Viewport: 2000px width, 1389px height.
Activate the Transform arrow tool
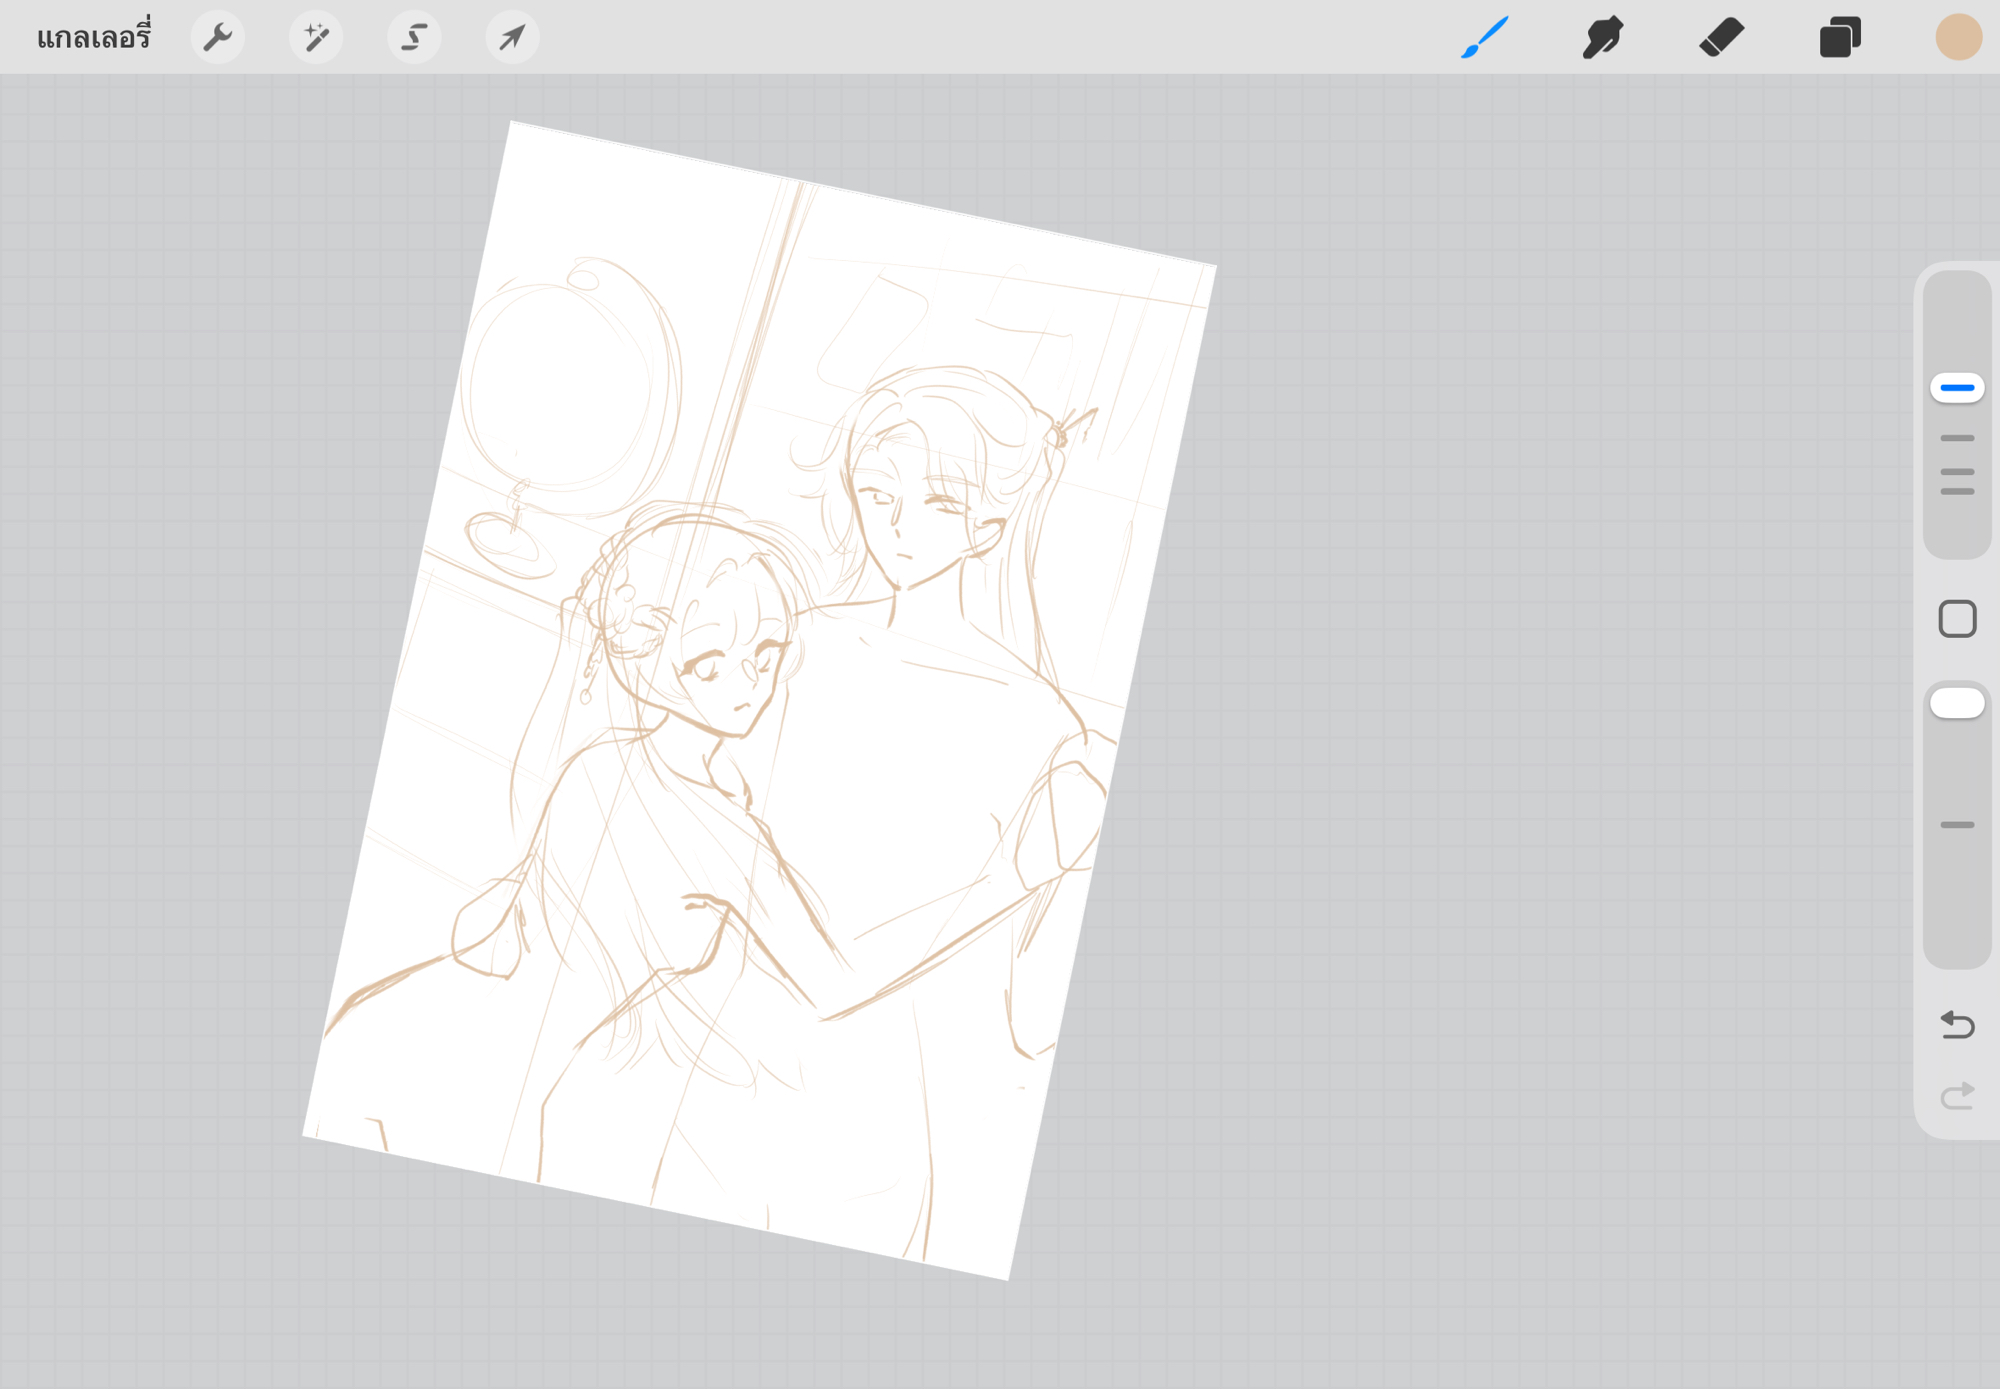pos(512,38)
